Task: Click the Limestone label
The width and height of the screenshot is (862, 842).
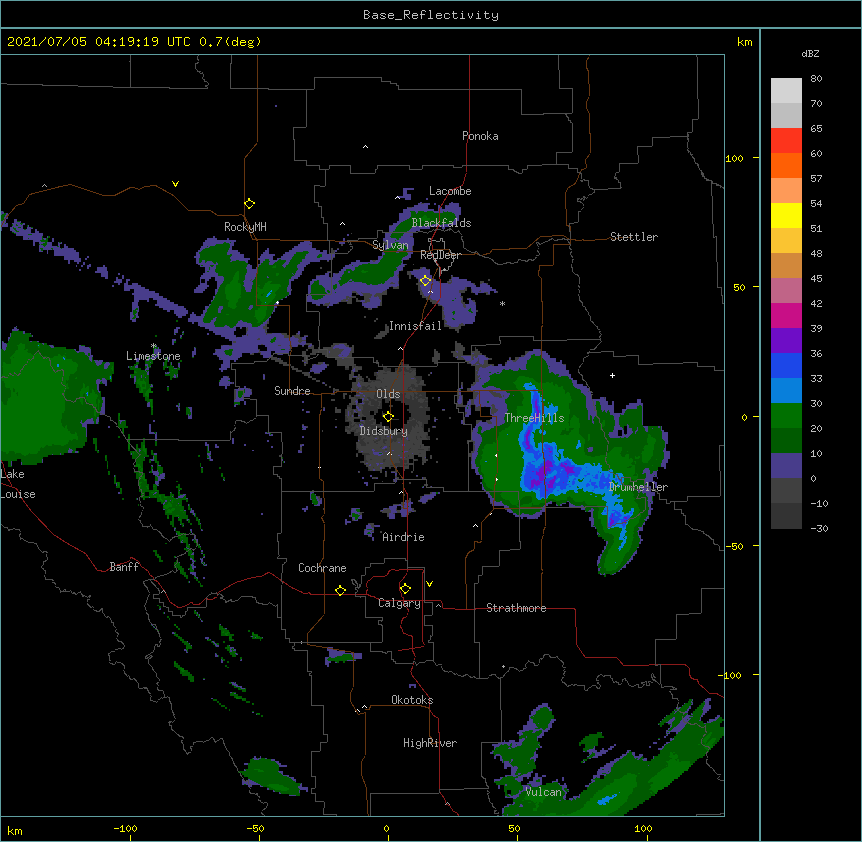Action: coord(153,356)
